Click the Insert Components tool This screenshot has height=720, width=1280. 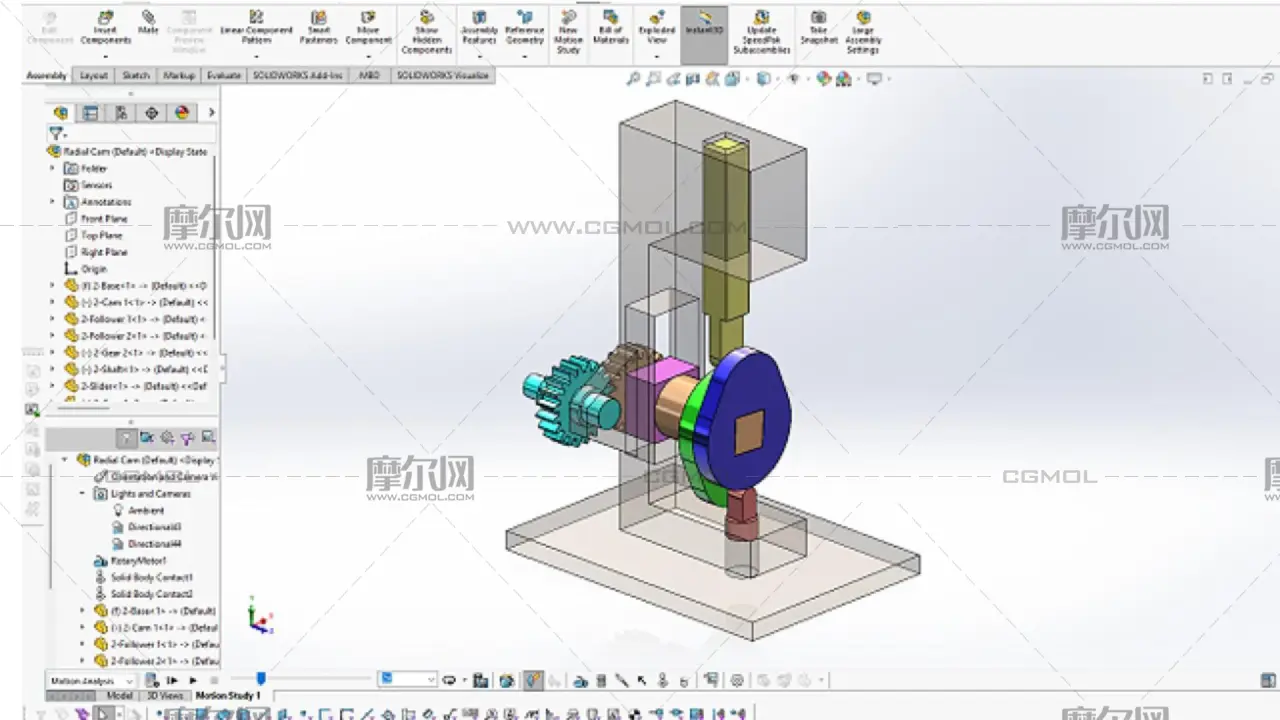click(105, 28)
